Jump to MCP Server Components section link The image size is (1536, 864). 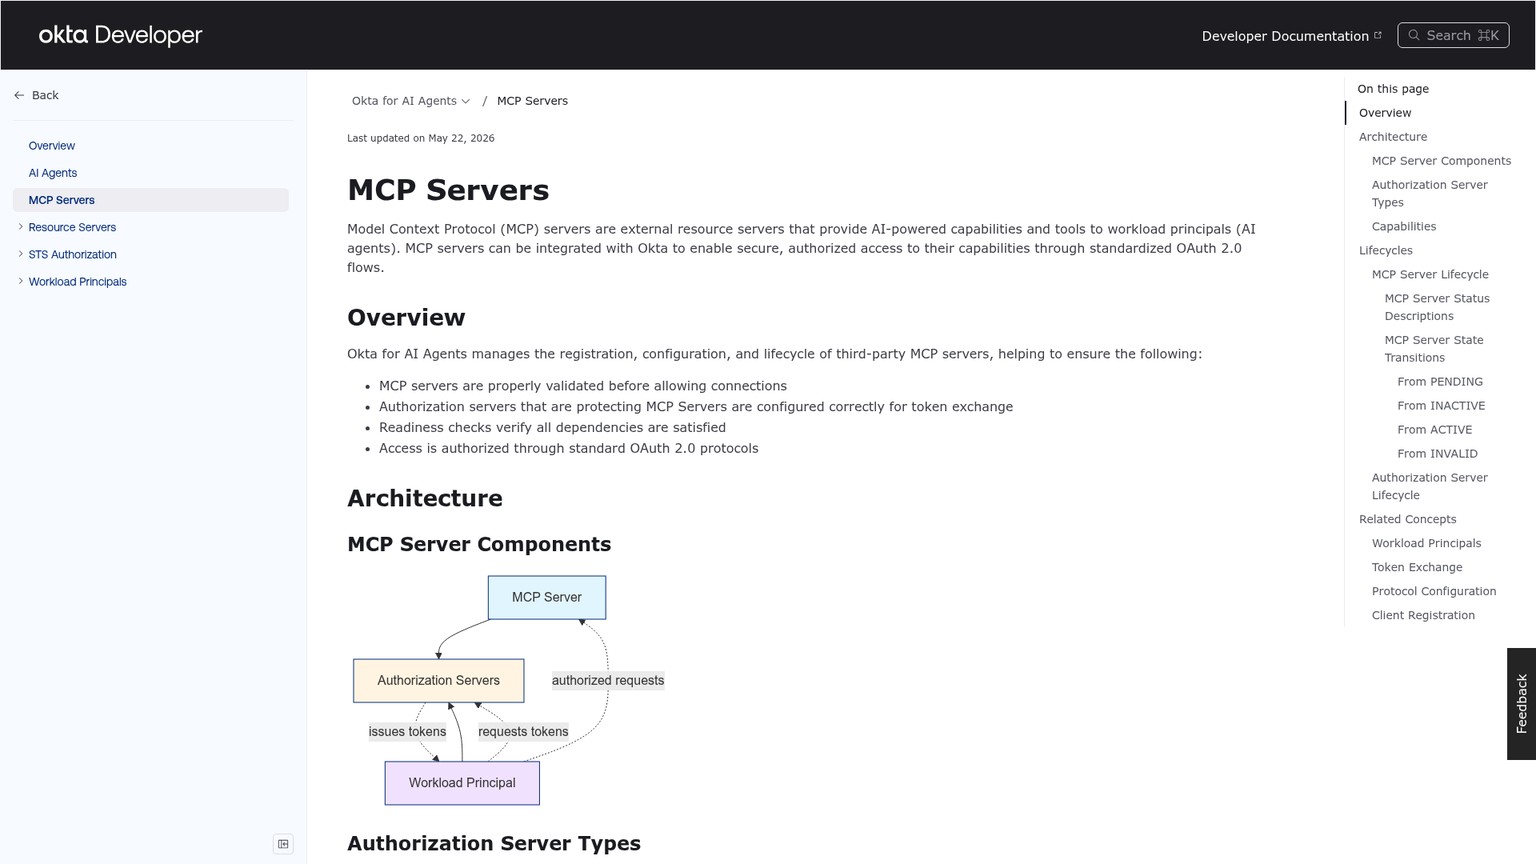1441,161
